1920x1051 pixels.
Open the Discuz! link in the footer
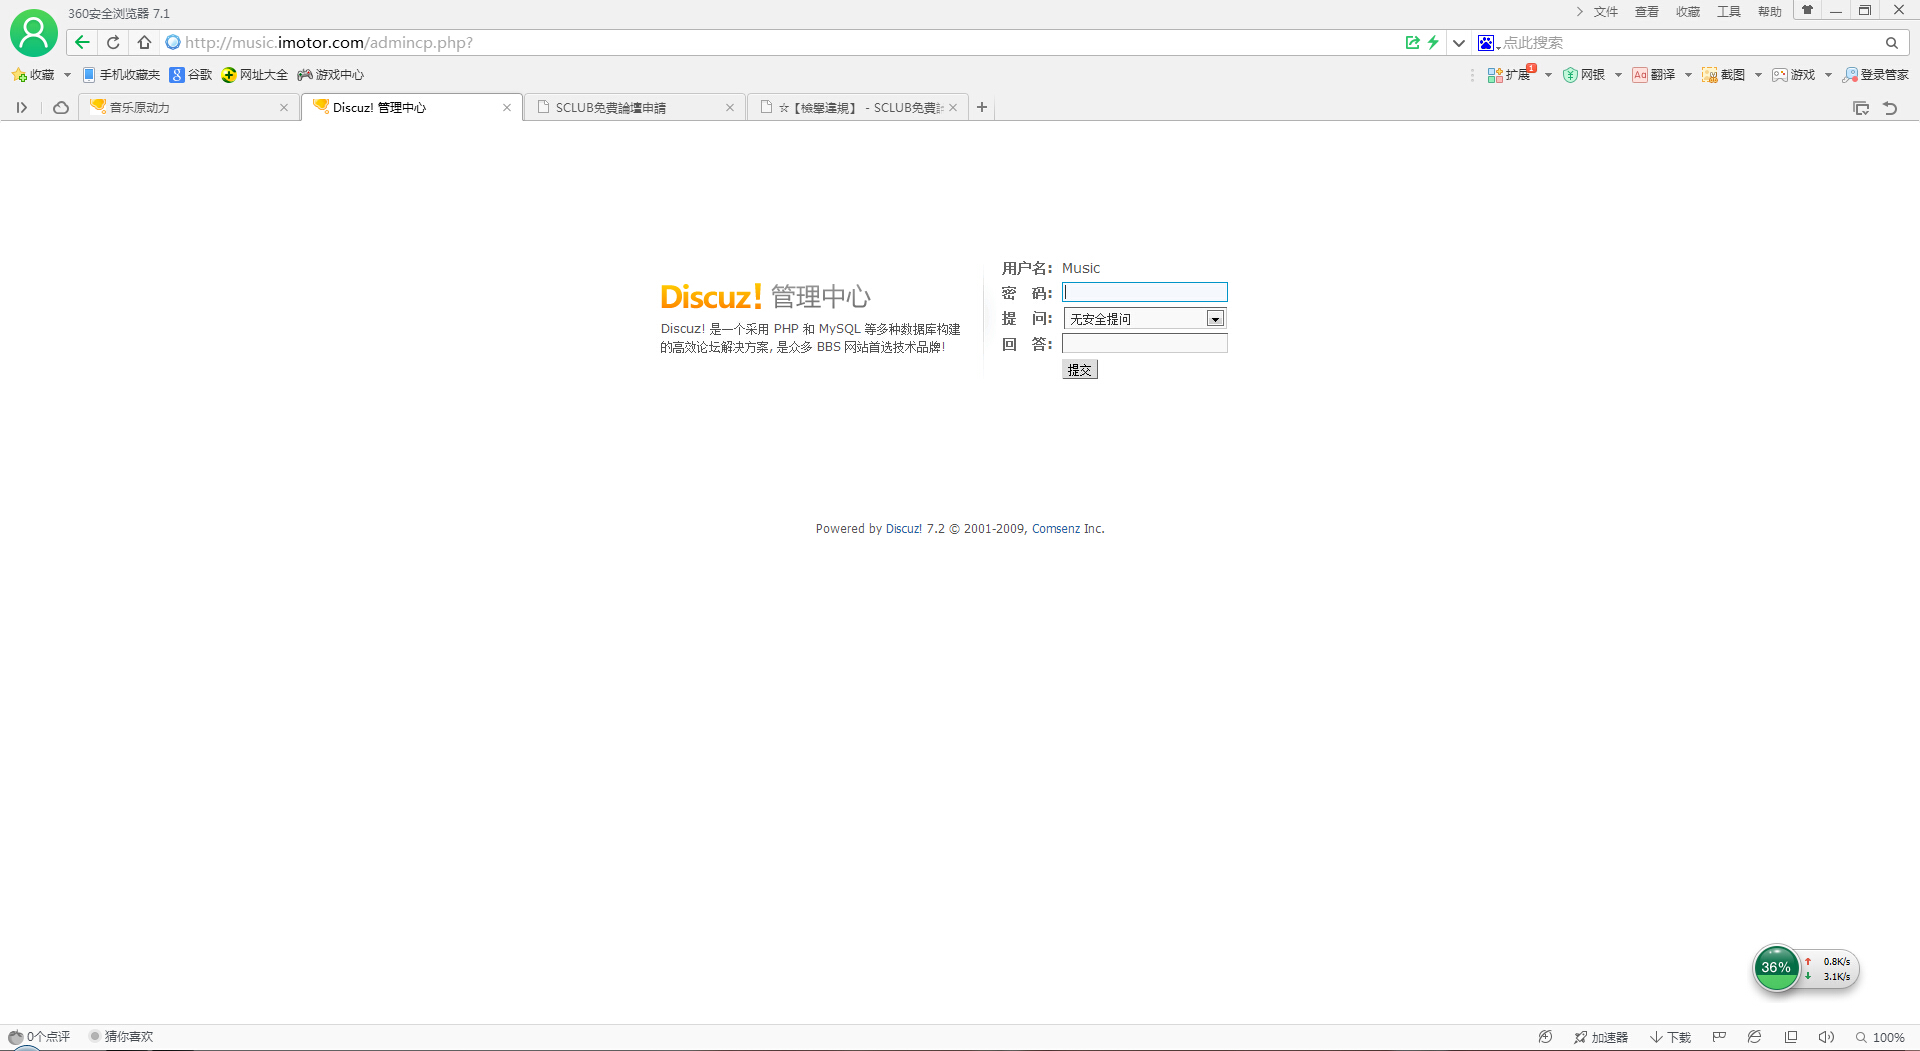904,529
